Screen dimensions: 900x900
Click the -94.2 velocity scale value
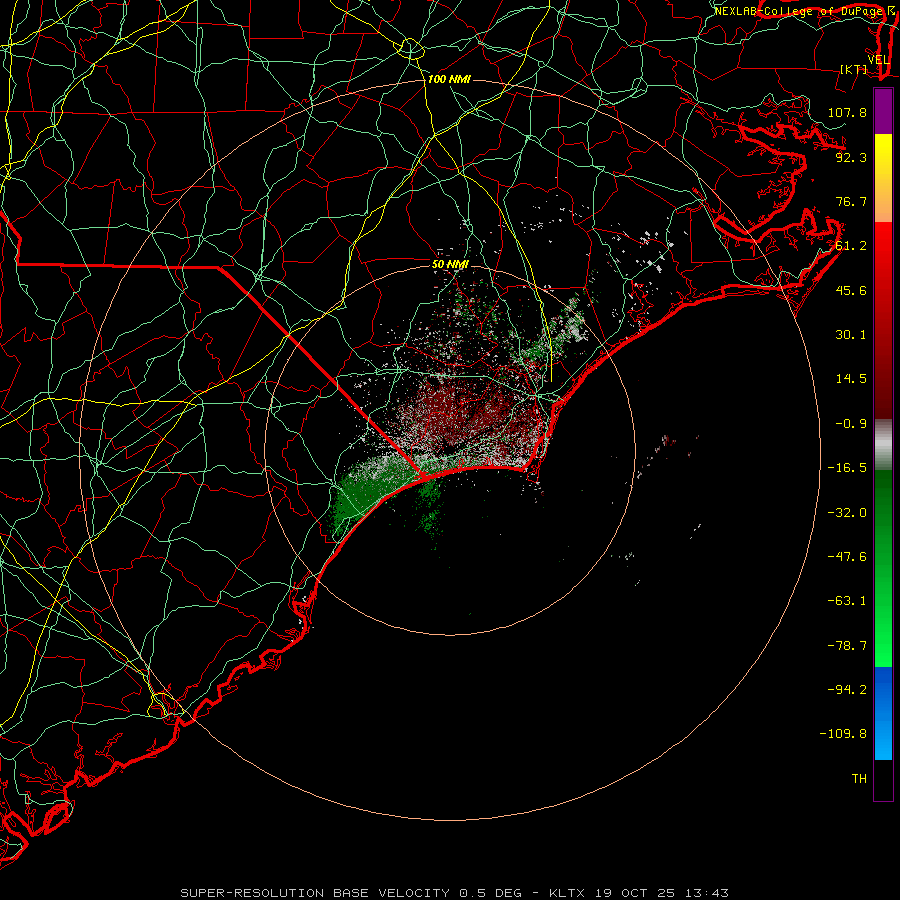(847, 689)
